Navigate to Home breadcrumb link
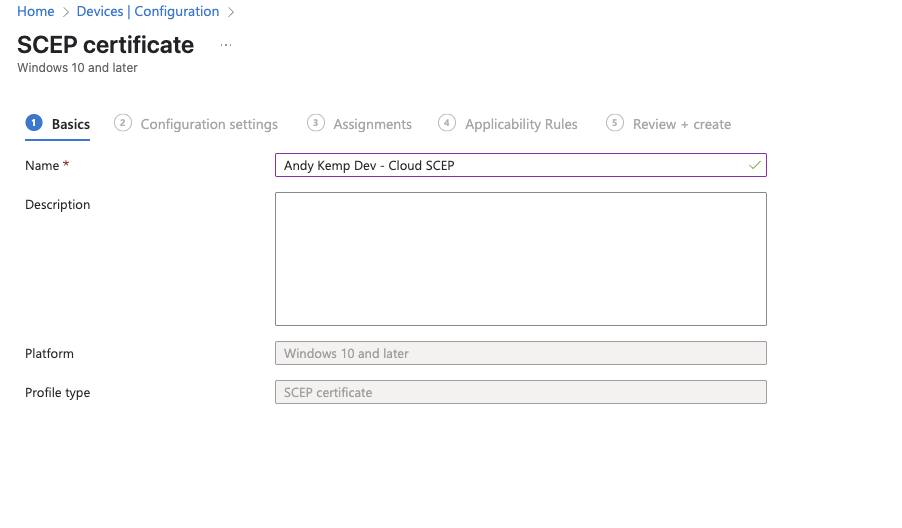 pyautogui.click(x=36, y=12)
